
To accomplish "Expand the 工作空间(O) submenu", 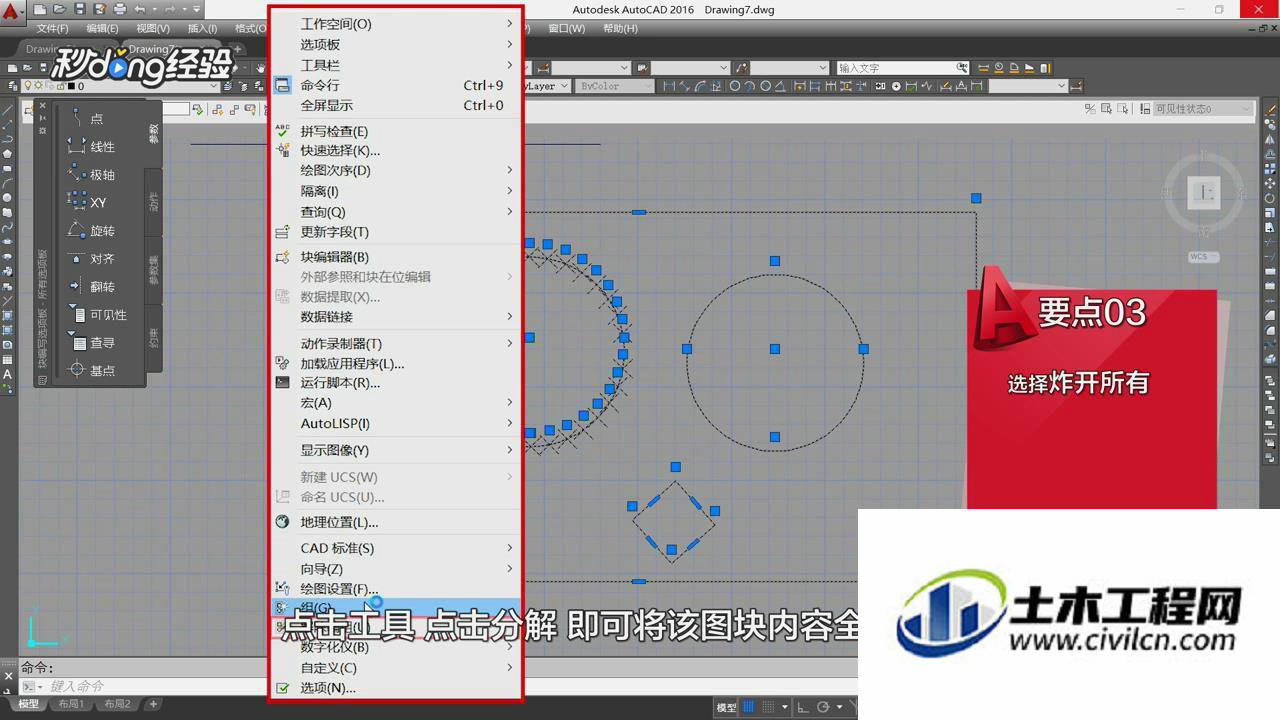I will pos(395,23).
